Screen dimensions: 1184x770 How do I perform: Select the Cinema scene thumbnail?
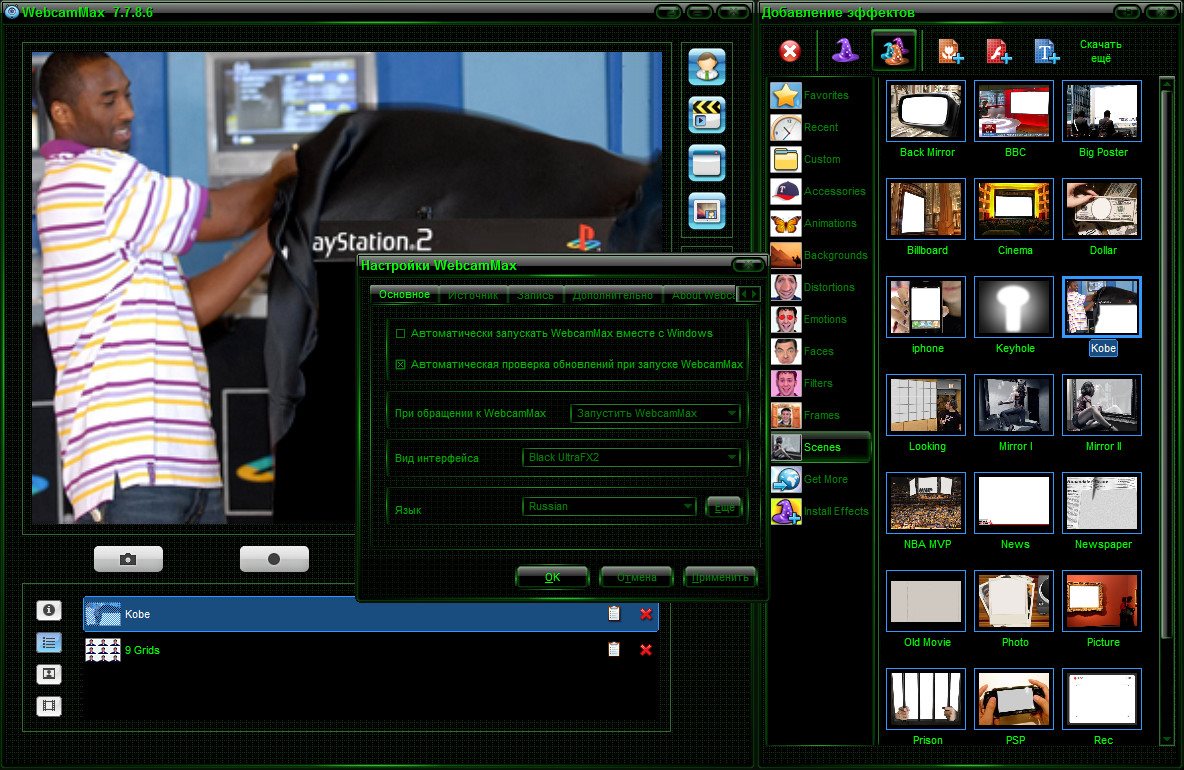(x=1014, y=209)
